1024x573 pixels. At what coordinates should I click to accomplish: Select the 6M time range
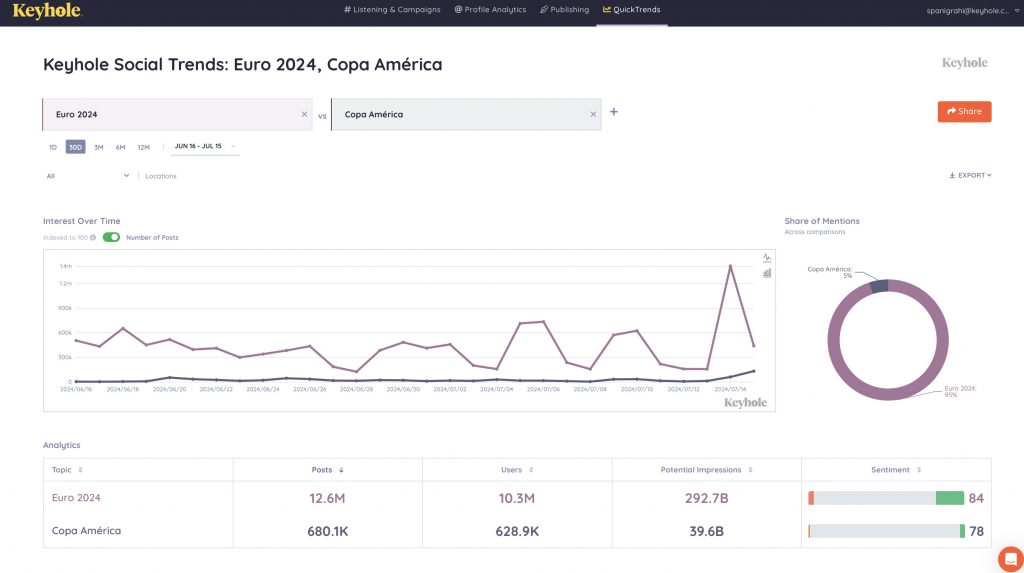(120, 147)
